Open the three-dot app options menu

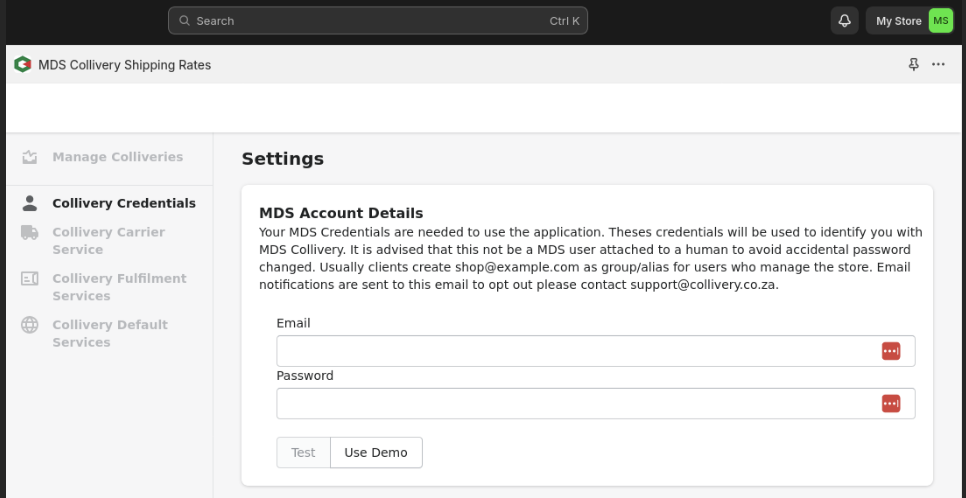[938, 65]
